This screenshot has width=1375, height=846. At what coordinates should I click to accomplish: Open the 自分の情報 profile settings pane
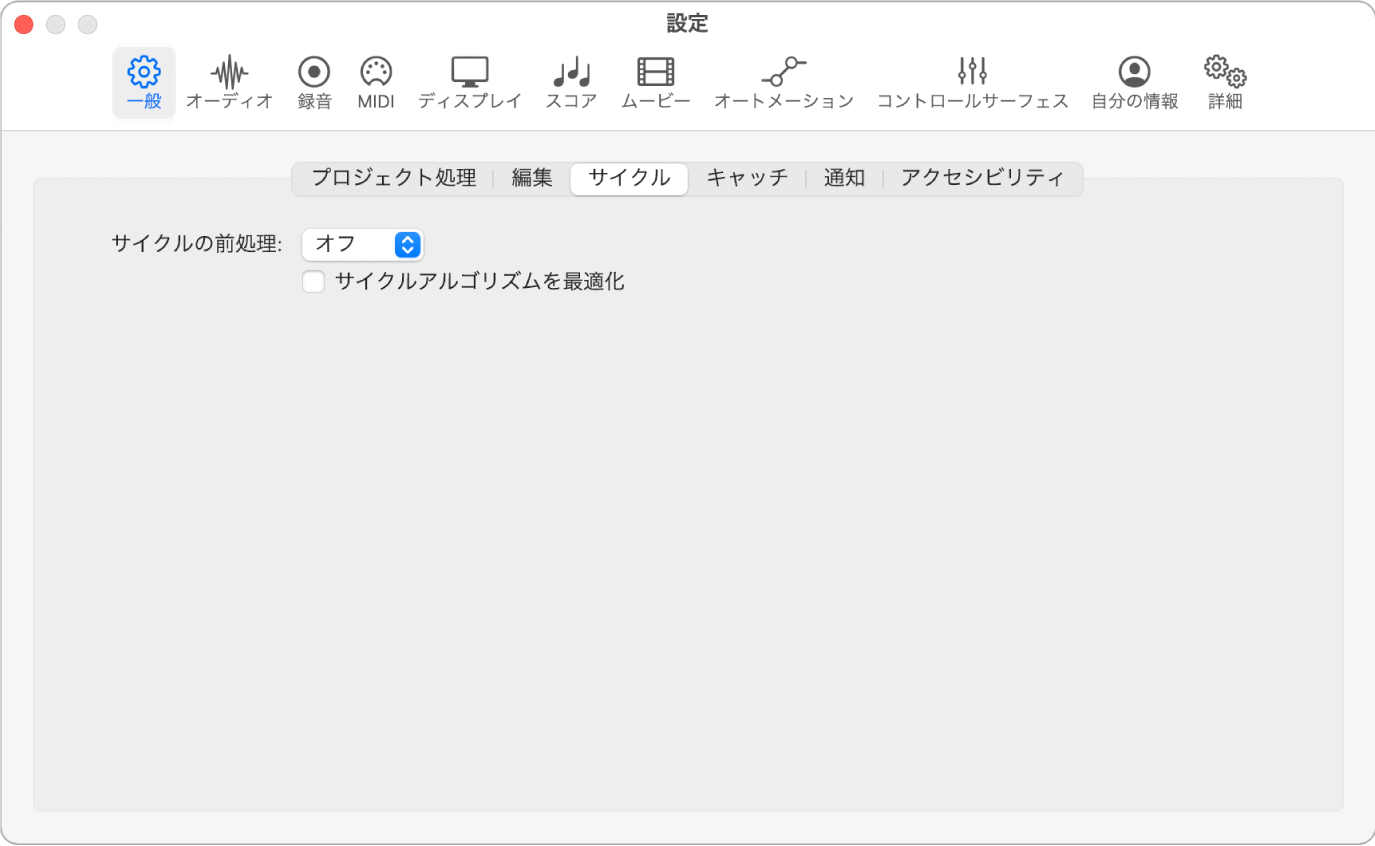(1134, 83)
